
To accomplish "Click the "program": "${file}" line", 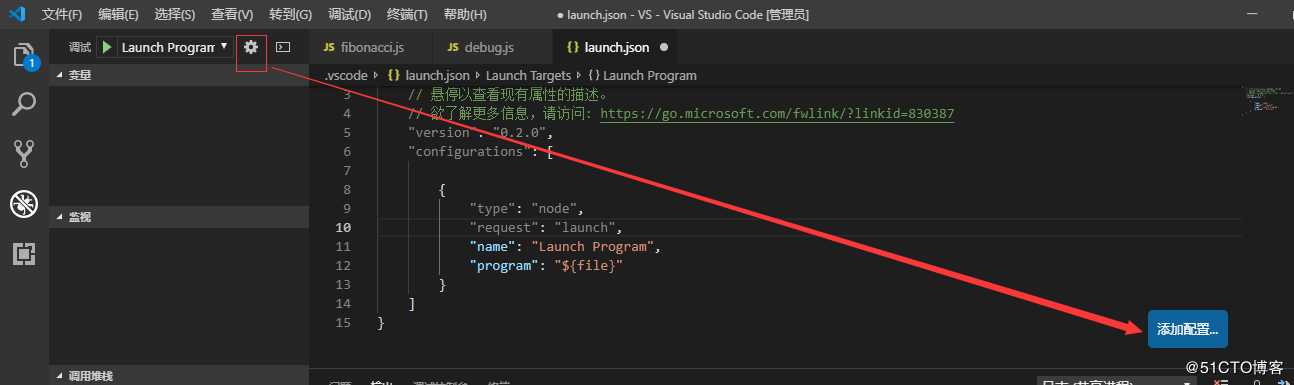I will [547, 266].
